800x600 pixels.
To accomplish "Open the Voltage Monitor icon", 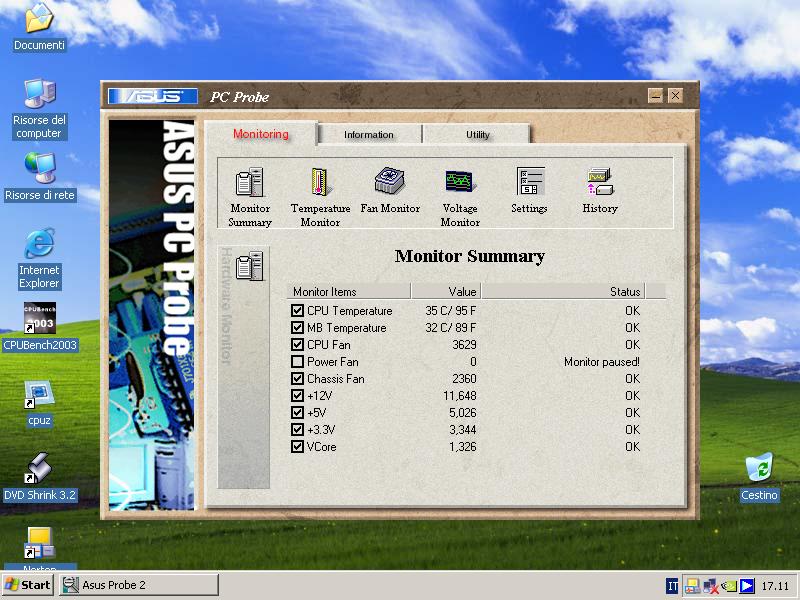I will [x=460, y=181].
